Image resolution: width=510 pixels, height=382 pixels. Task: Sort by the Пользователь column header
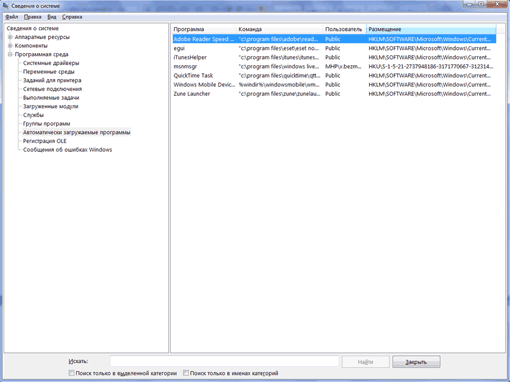click(x=345, y=29)
